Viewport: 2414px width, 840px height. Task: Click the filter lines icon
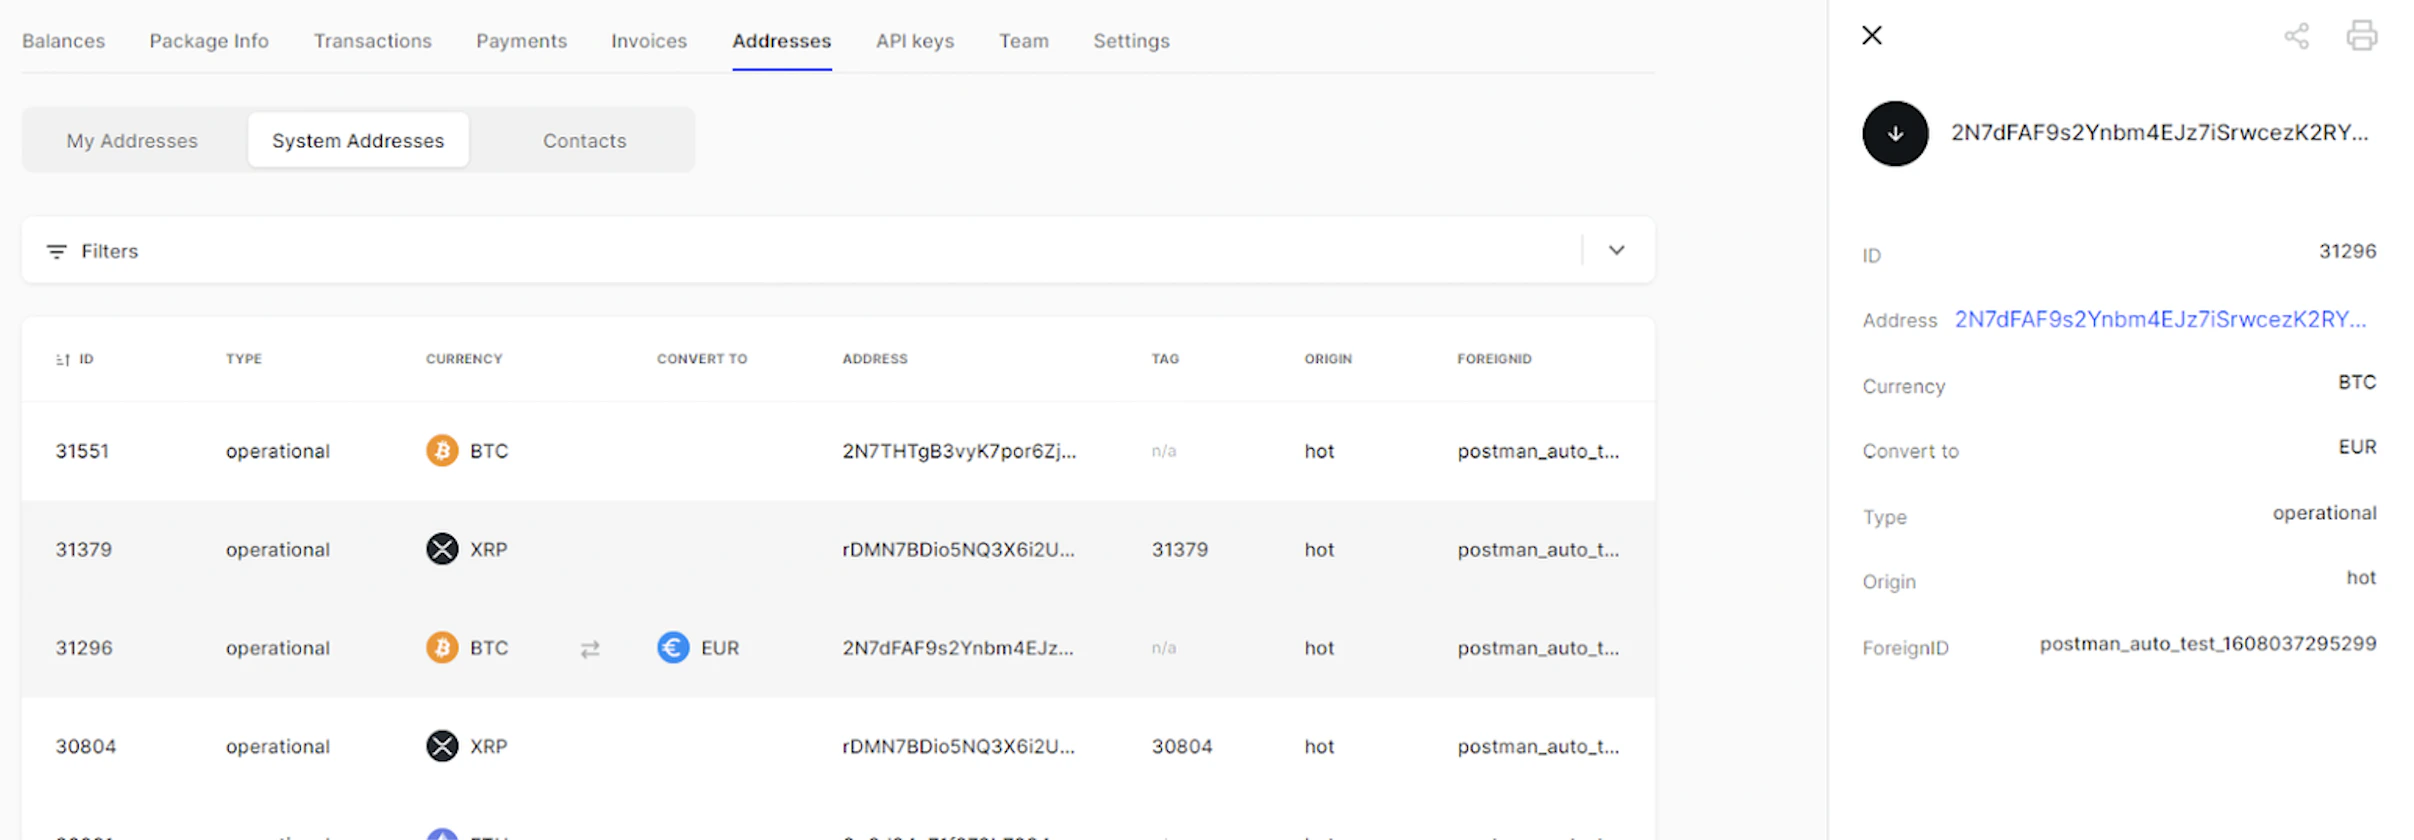57,252
